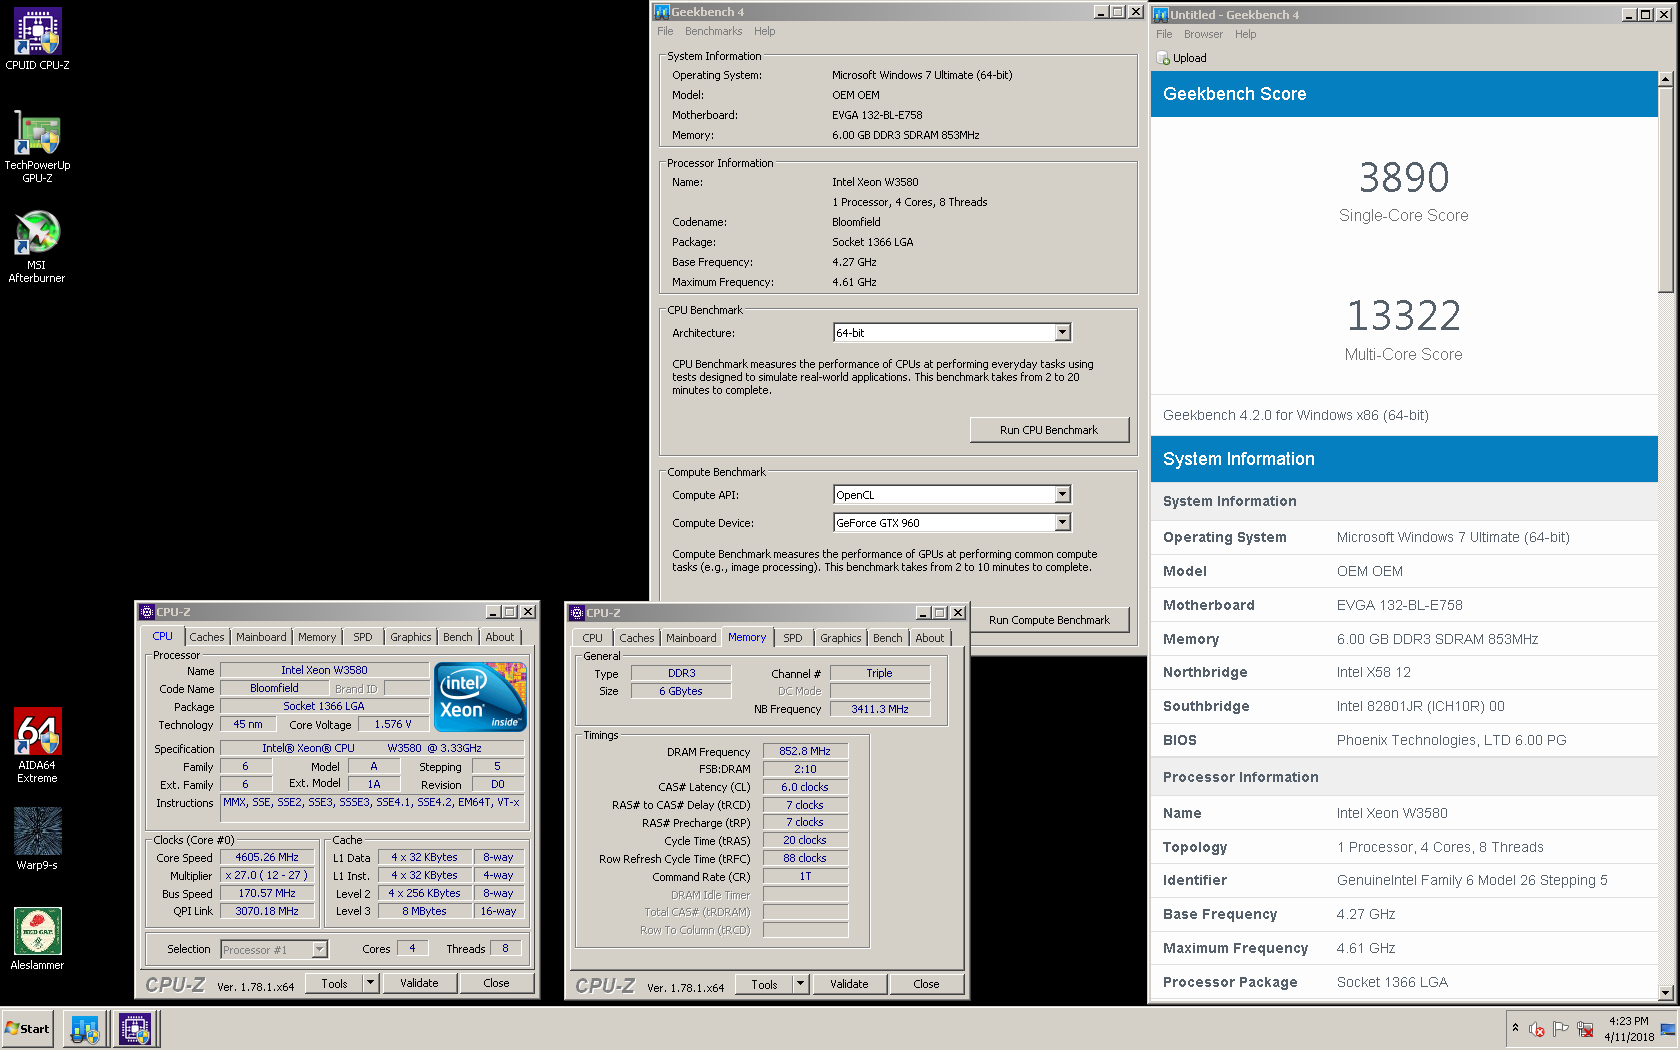The width and height of the screenshot is (1680, 1050).
Task: Click Close button in right CPU-Z window
Action: pos(926,984)
